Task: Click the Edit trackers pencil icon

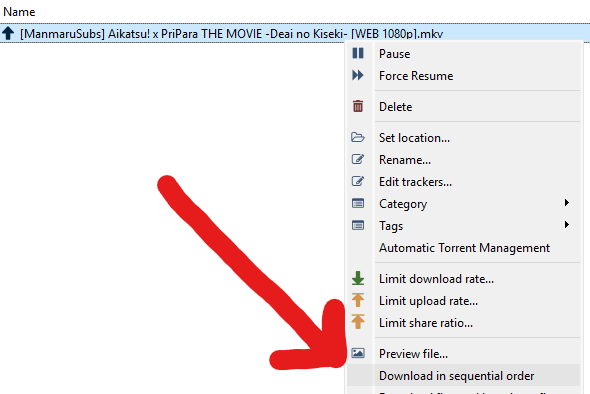Action: tap(358, 181)
